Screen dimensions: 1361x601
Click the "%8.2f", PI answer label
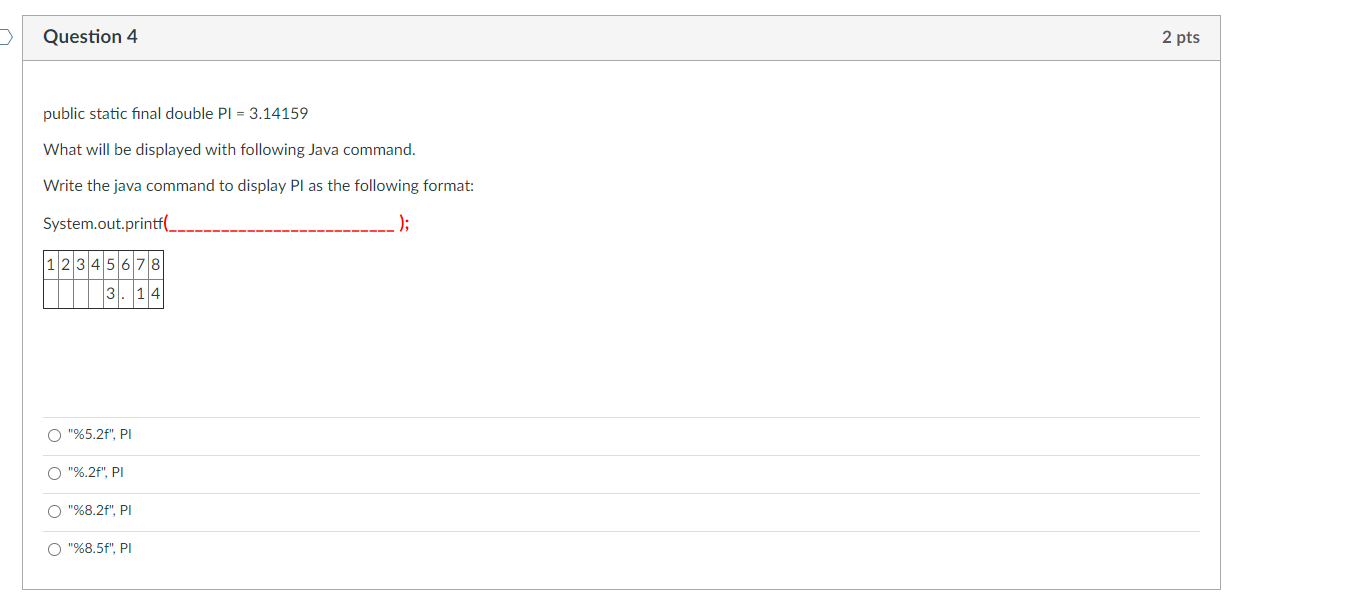point(99,511)
